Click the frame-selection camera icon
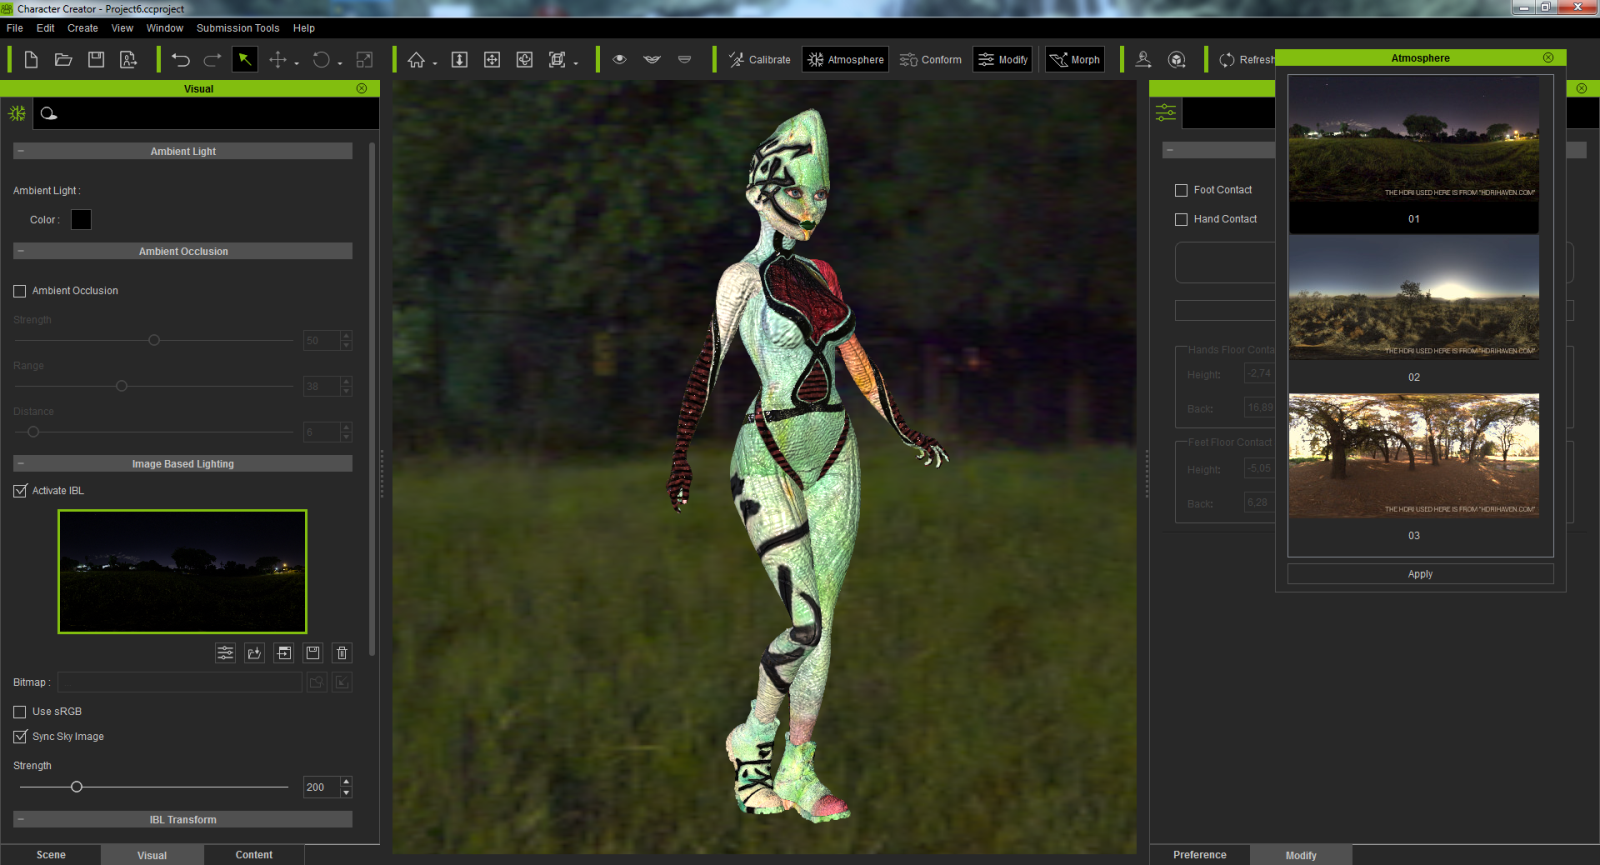This screenshot has width=1600, height=865. pyautogui.click(x=557, y=60)
